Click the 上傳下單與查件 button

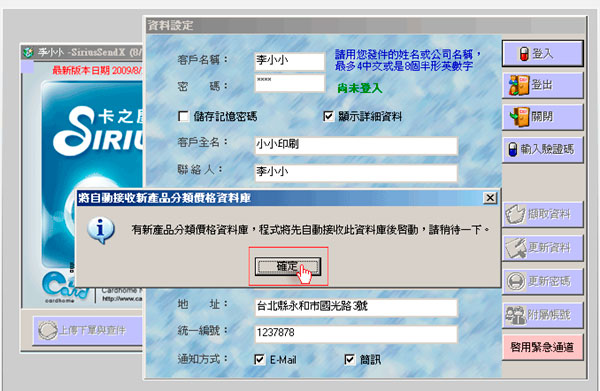(x=88, y=330)
